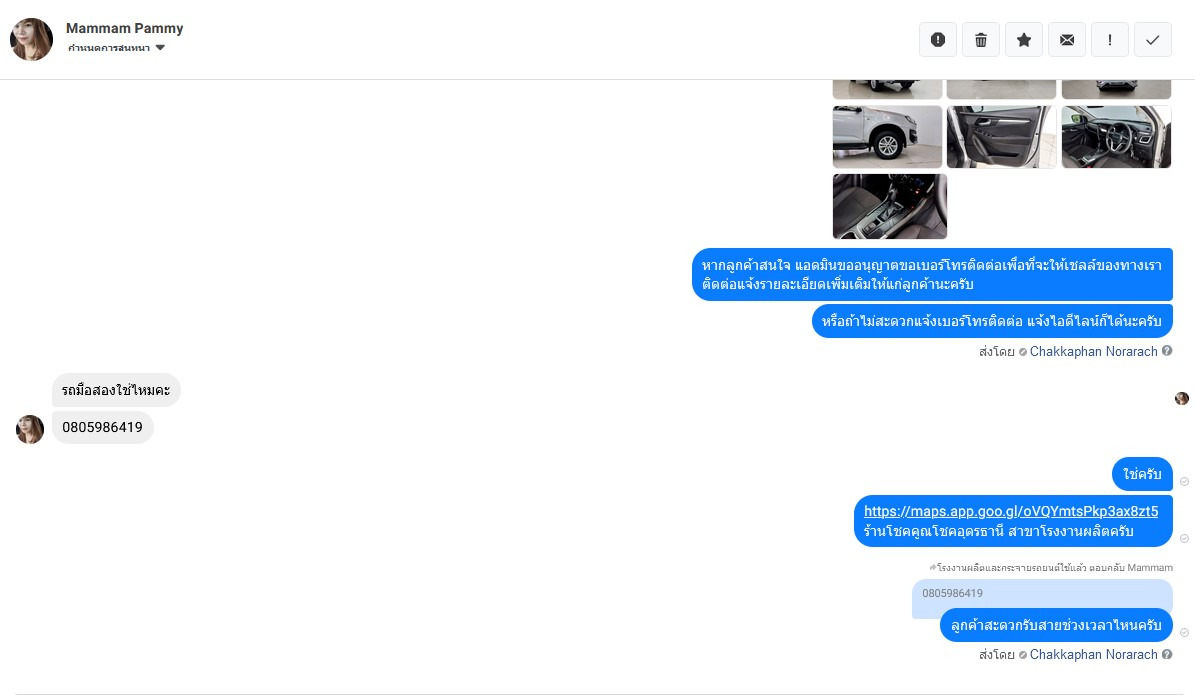Flag conversation with plain exclamation icon
The height and width of the screenshot is (695, 1195).
[x=1110, y=40]
